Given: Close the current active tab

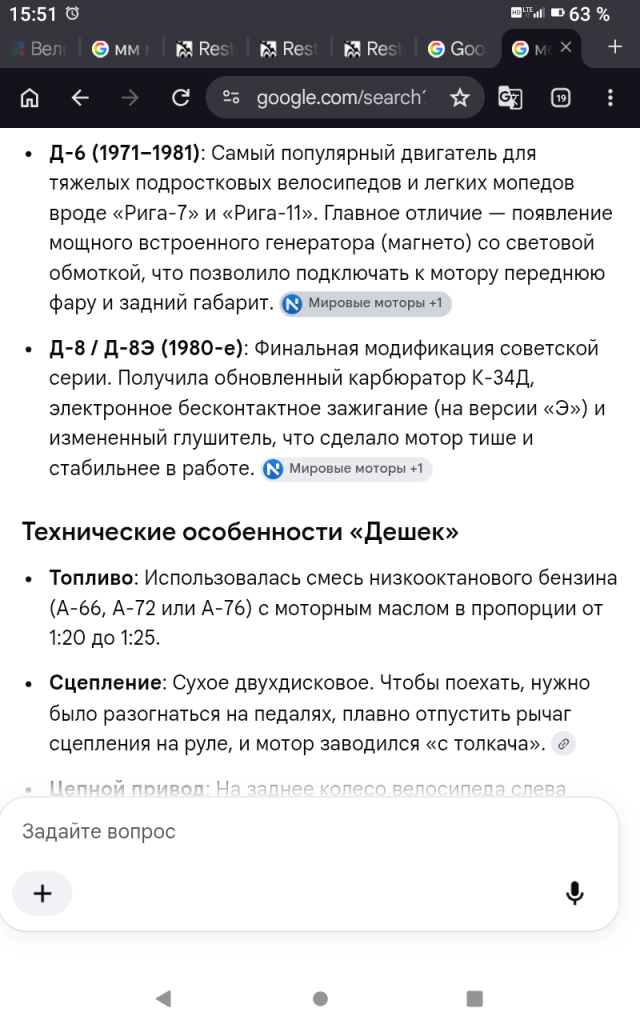Looking at the screenshot, I should click(566, 47).
